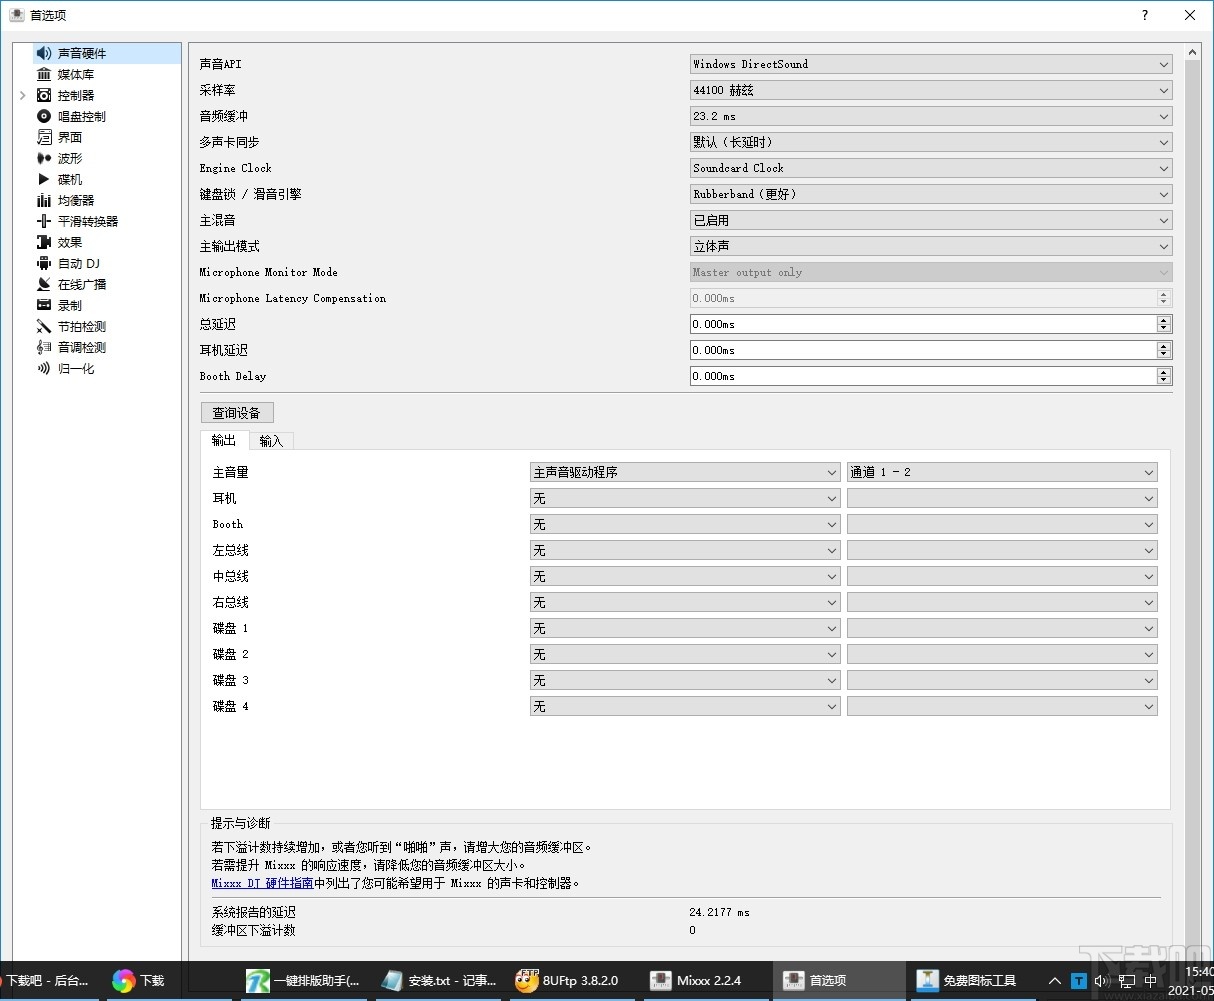Open the 多声卡同步 dropdown
Image resolution: width=1214 pixels, height=1001 pixels.
931,142
